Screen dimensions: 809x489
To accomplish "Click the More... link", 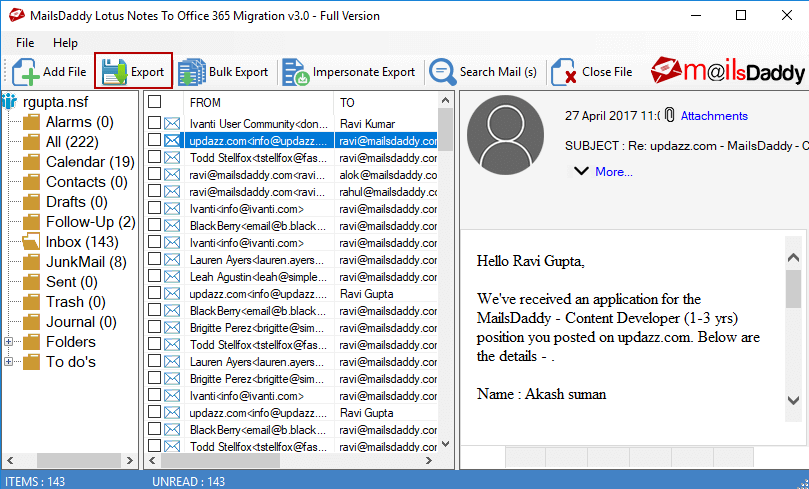I will pyautogui.click(x=613, y=172).
